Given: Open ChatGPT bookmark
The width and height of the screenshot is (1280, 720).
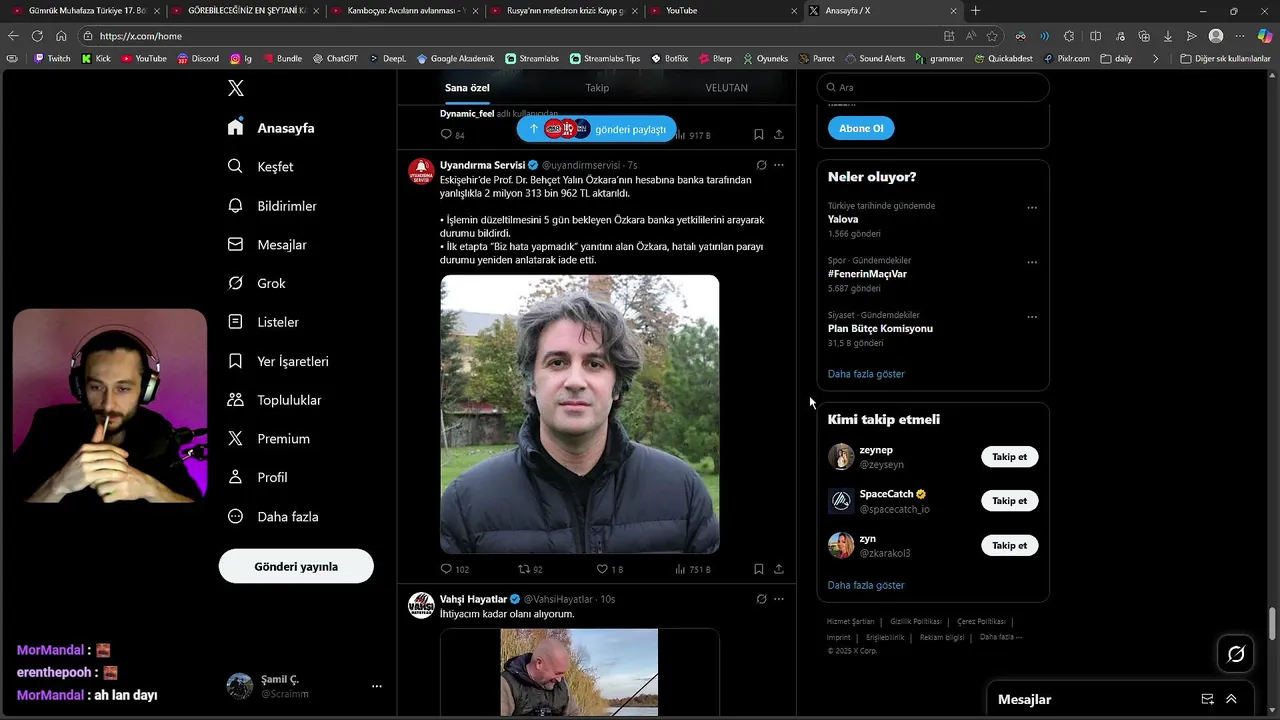Looking at the screenshot, I should coord(335,58).
